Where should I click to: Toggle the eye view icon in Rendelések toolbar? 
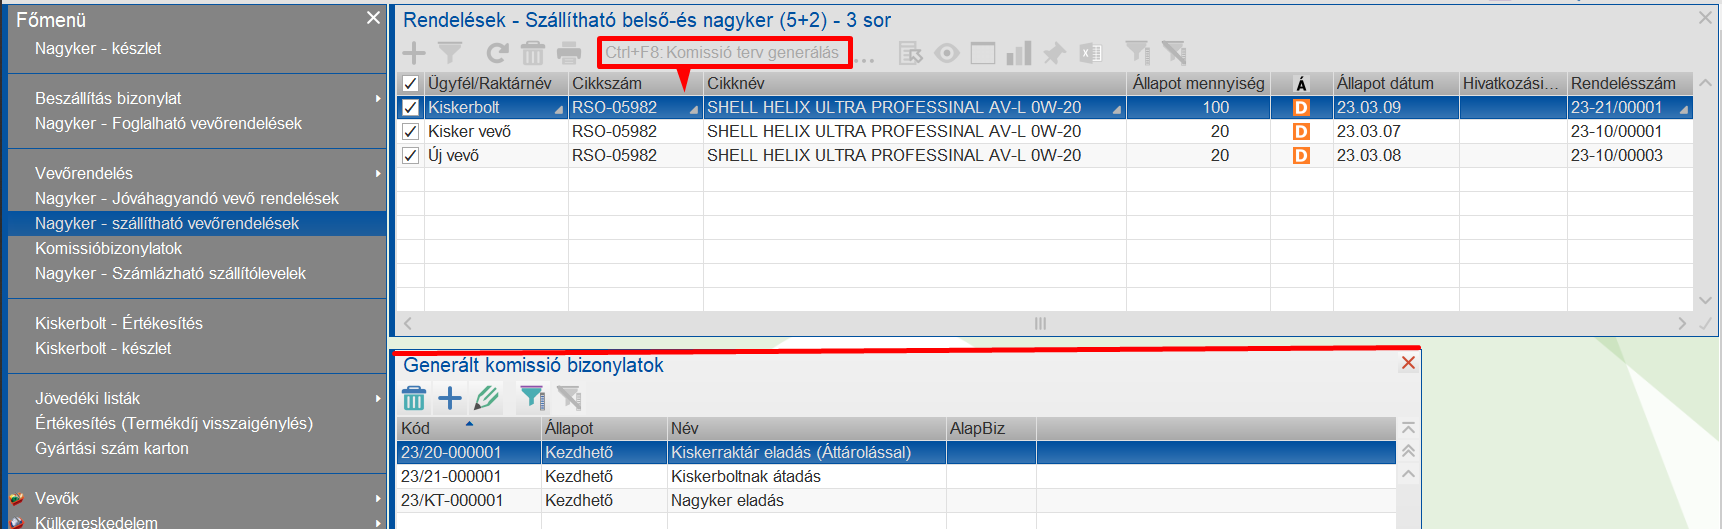(947, 53)
